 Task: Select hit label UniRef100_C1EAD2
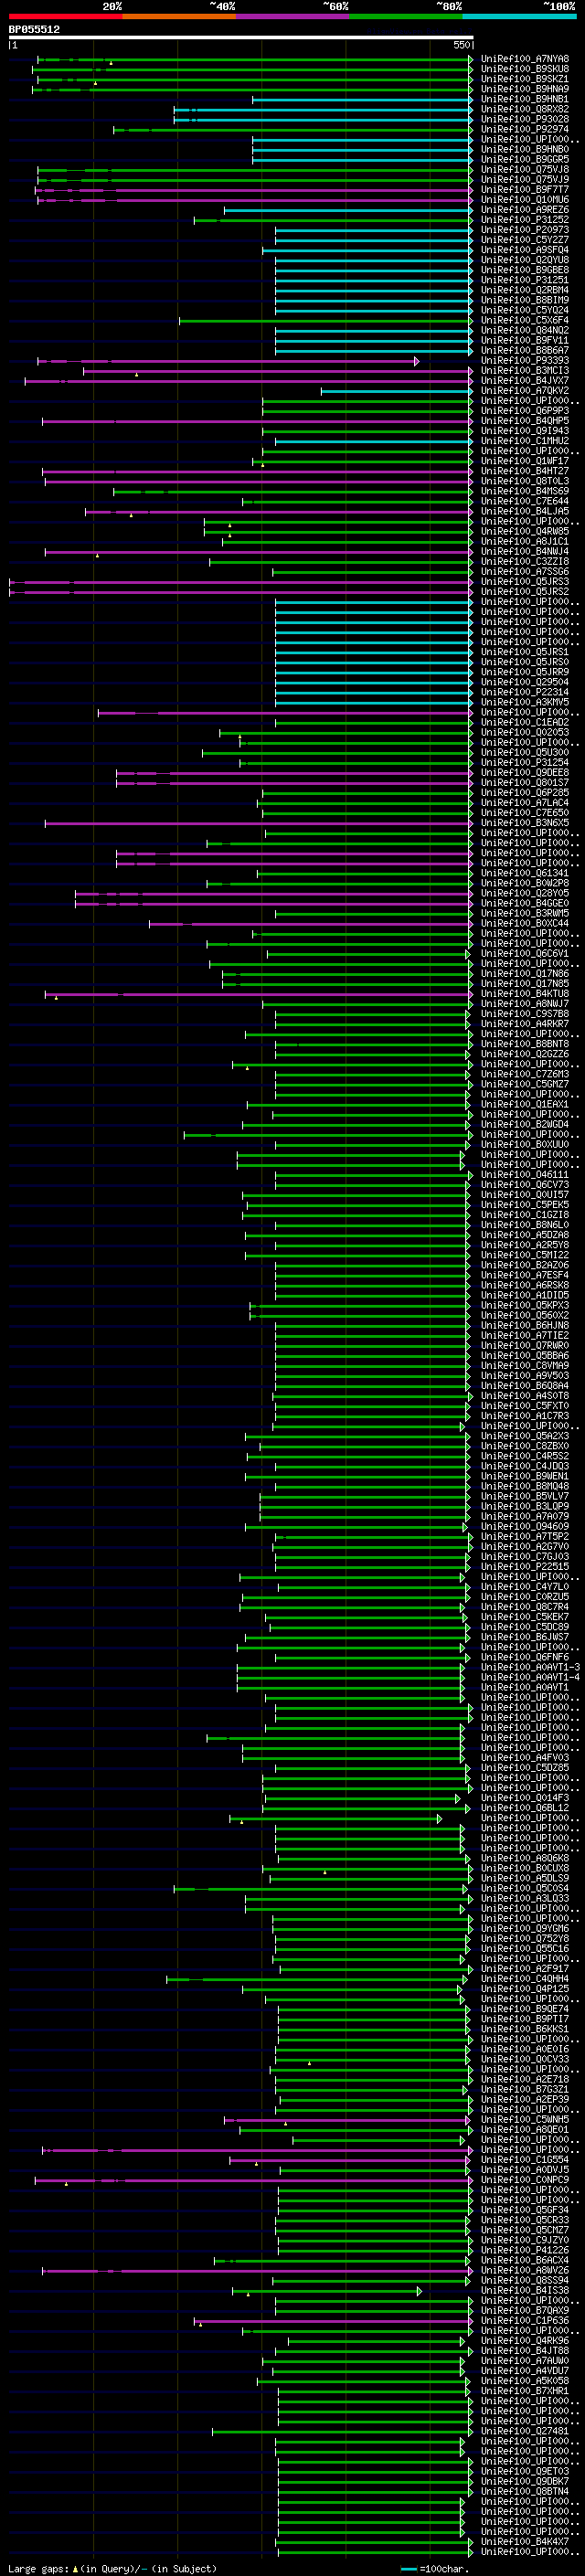tap(525, 722)
